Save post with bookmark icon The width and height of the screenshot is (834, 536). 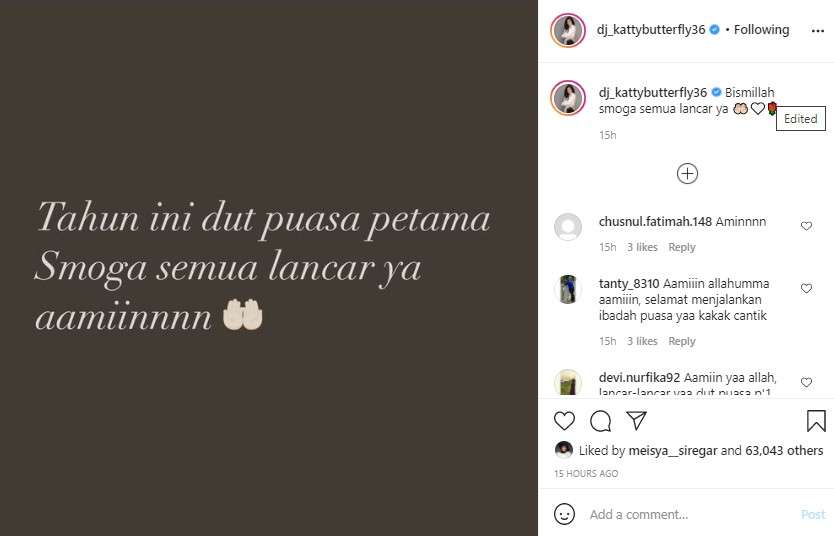(816, 421)
